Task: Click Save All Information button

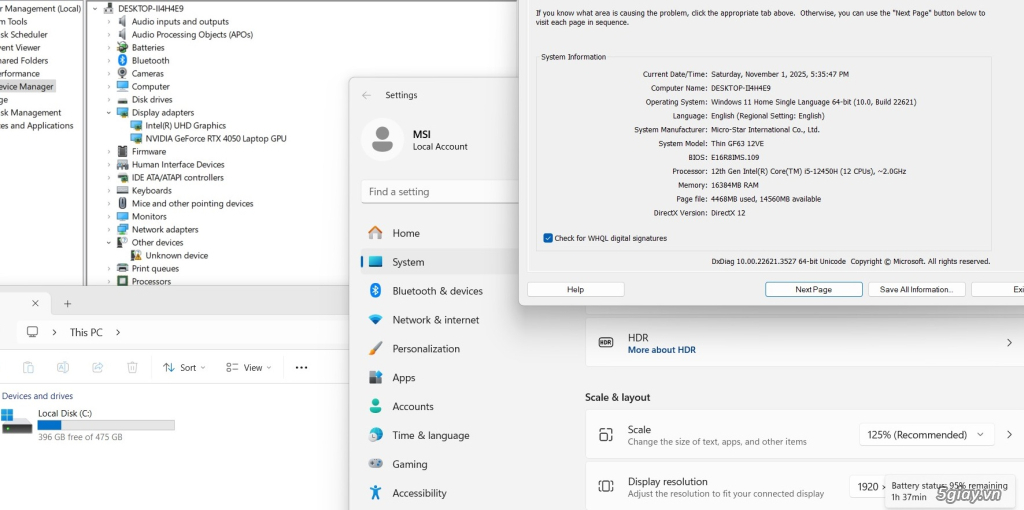Action: click(x=916, y=289)
